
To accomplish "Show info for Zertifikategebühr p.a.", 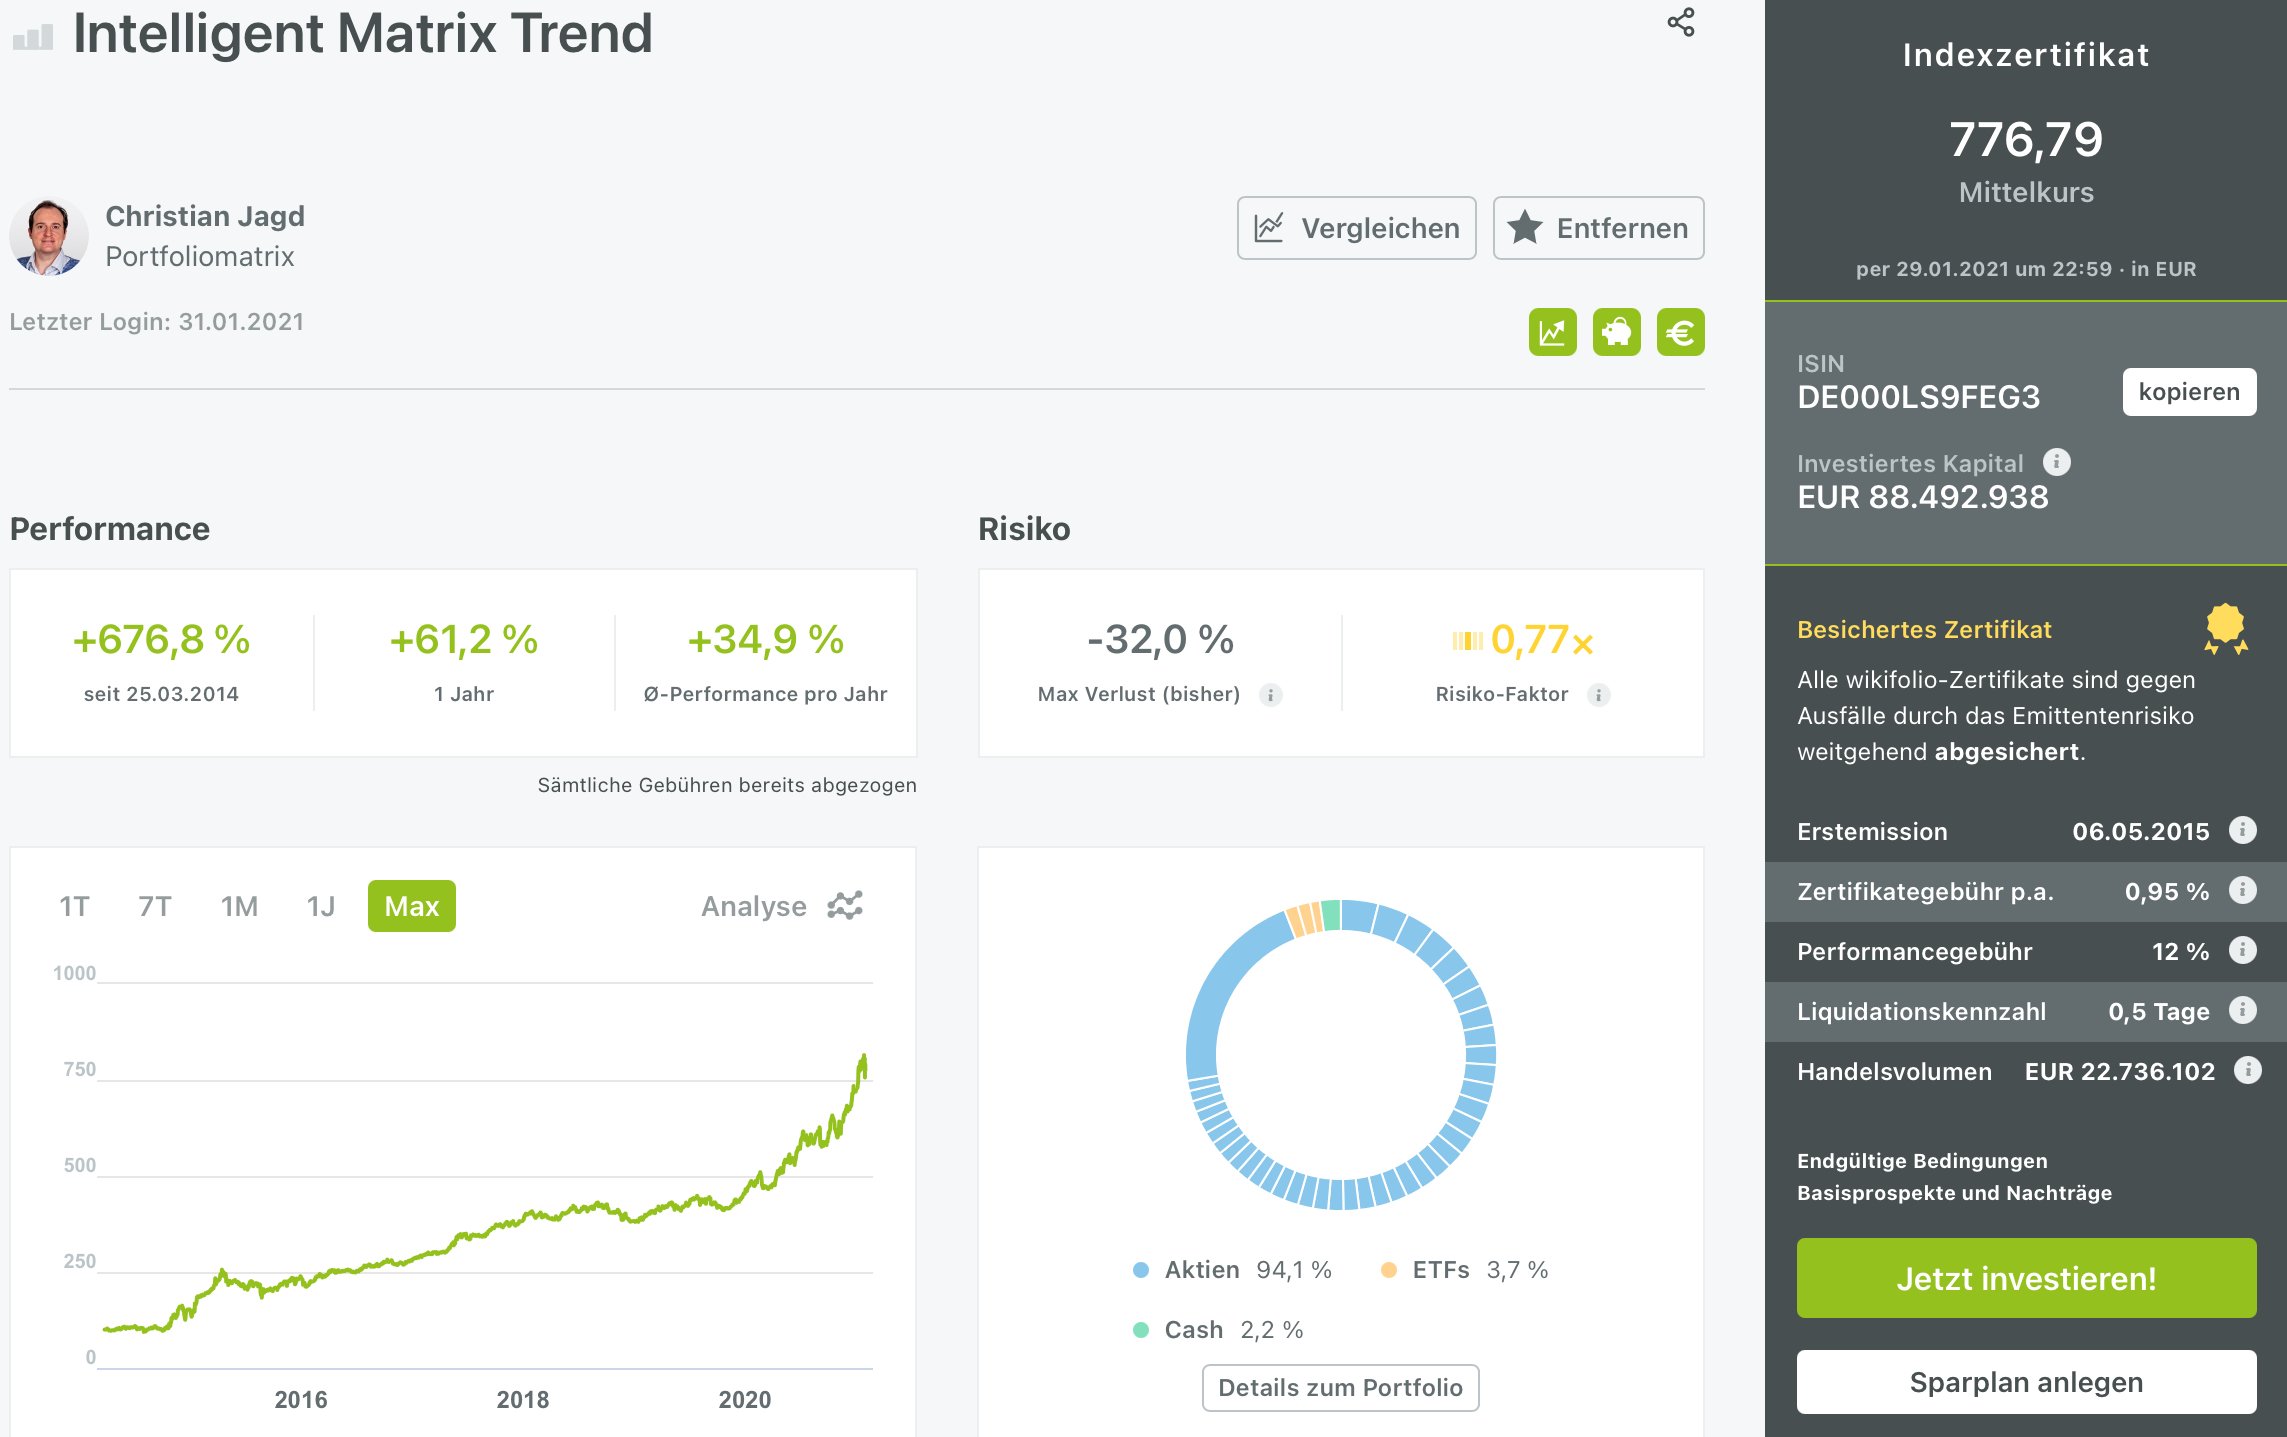I will [x=2243, y=890].
